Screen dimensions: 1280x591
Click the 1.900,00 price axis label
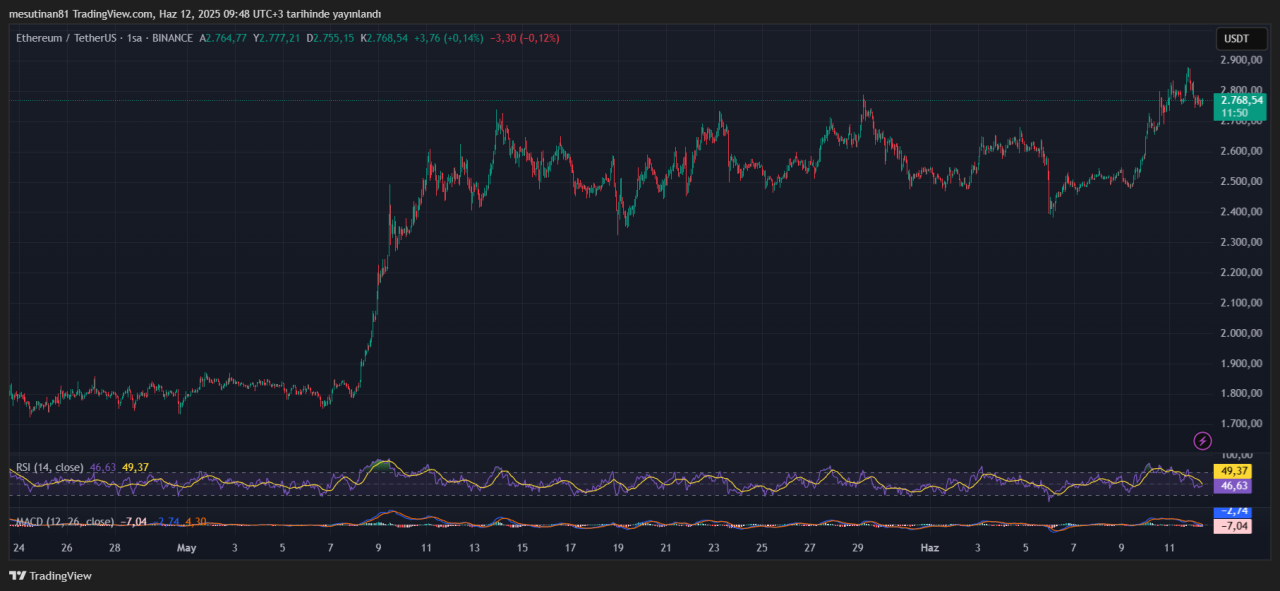pyautogui.click(x=1242, y=363)
